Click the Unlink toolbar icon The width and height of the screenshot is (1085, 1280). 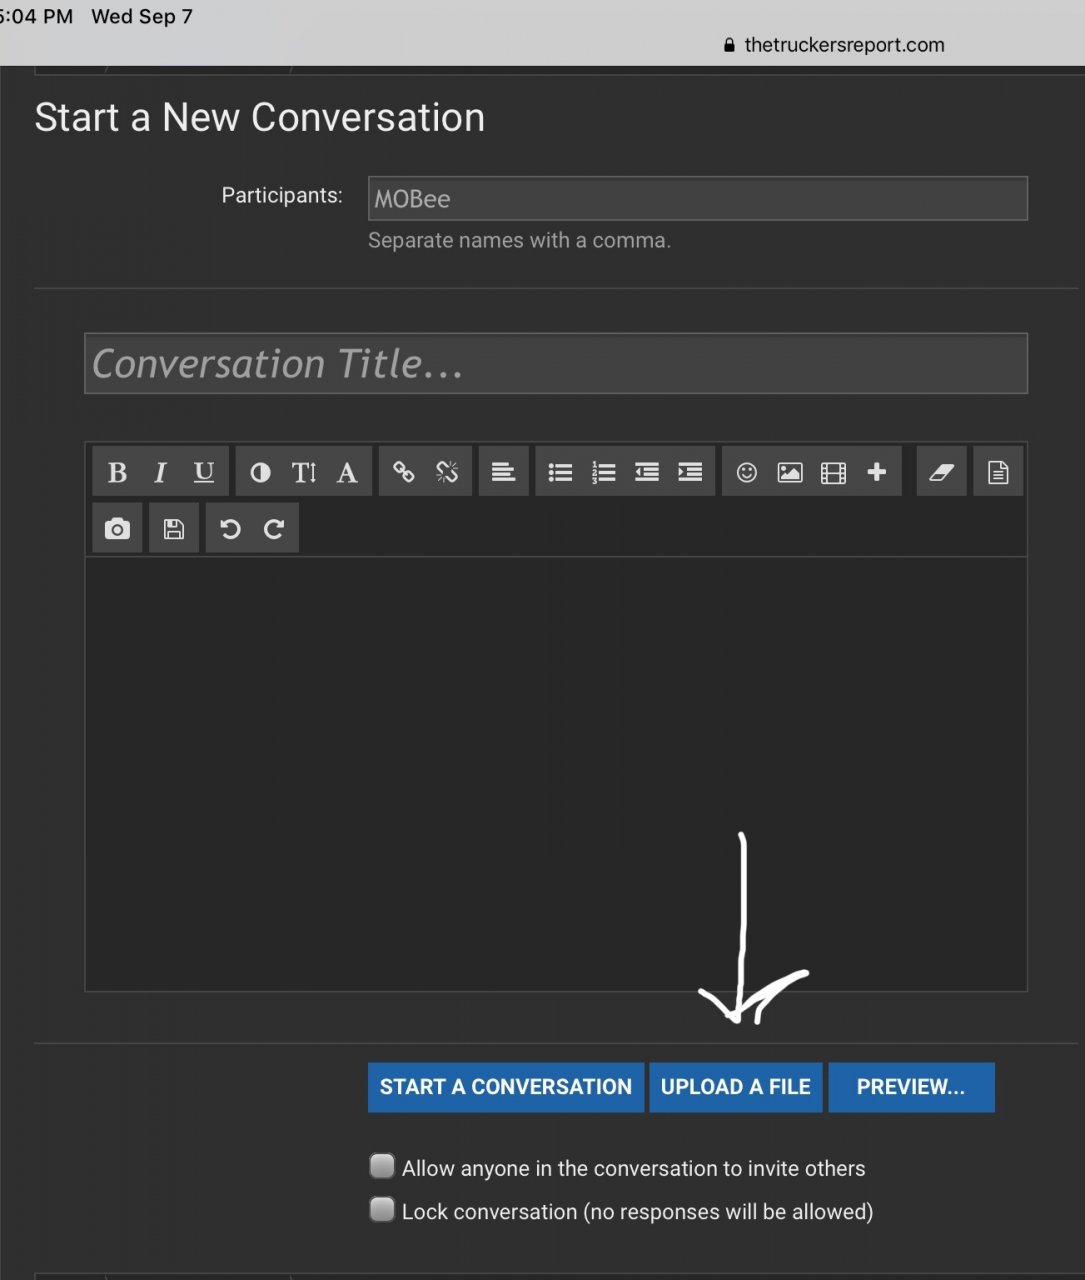(447, 472)
